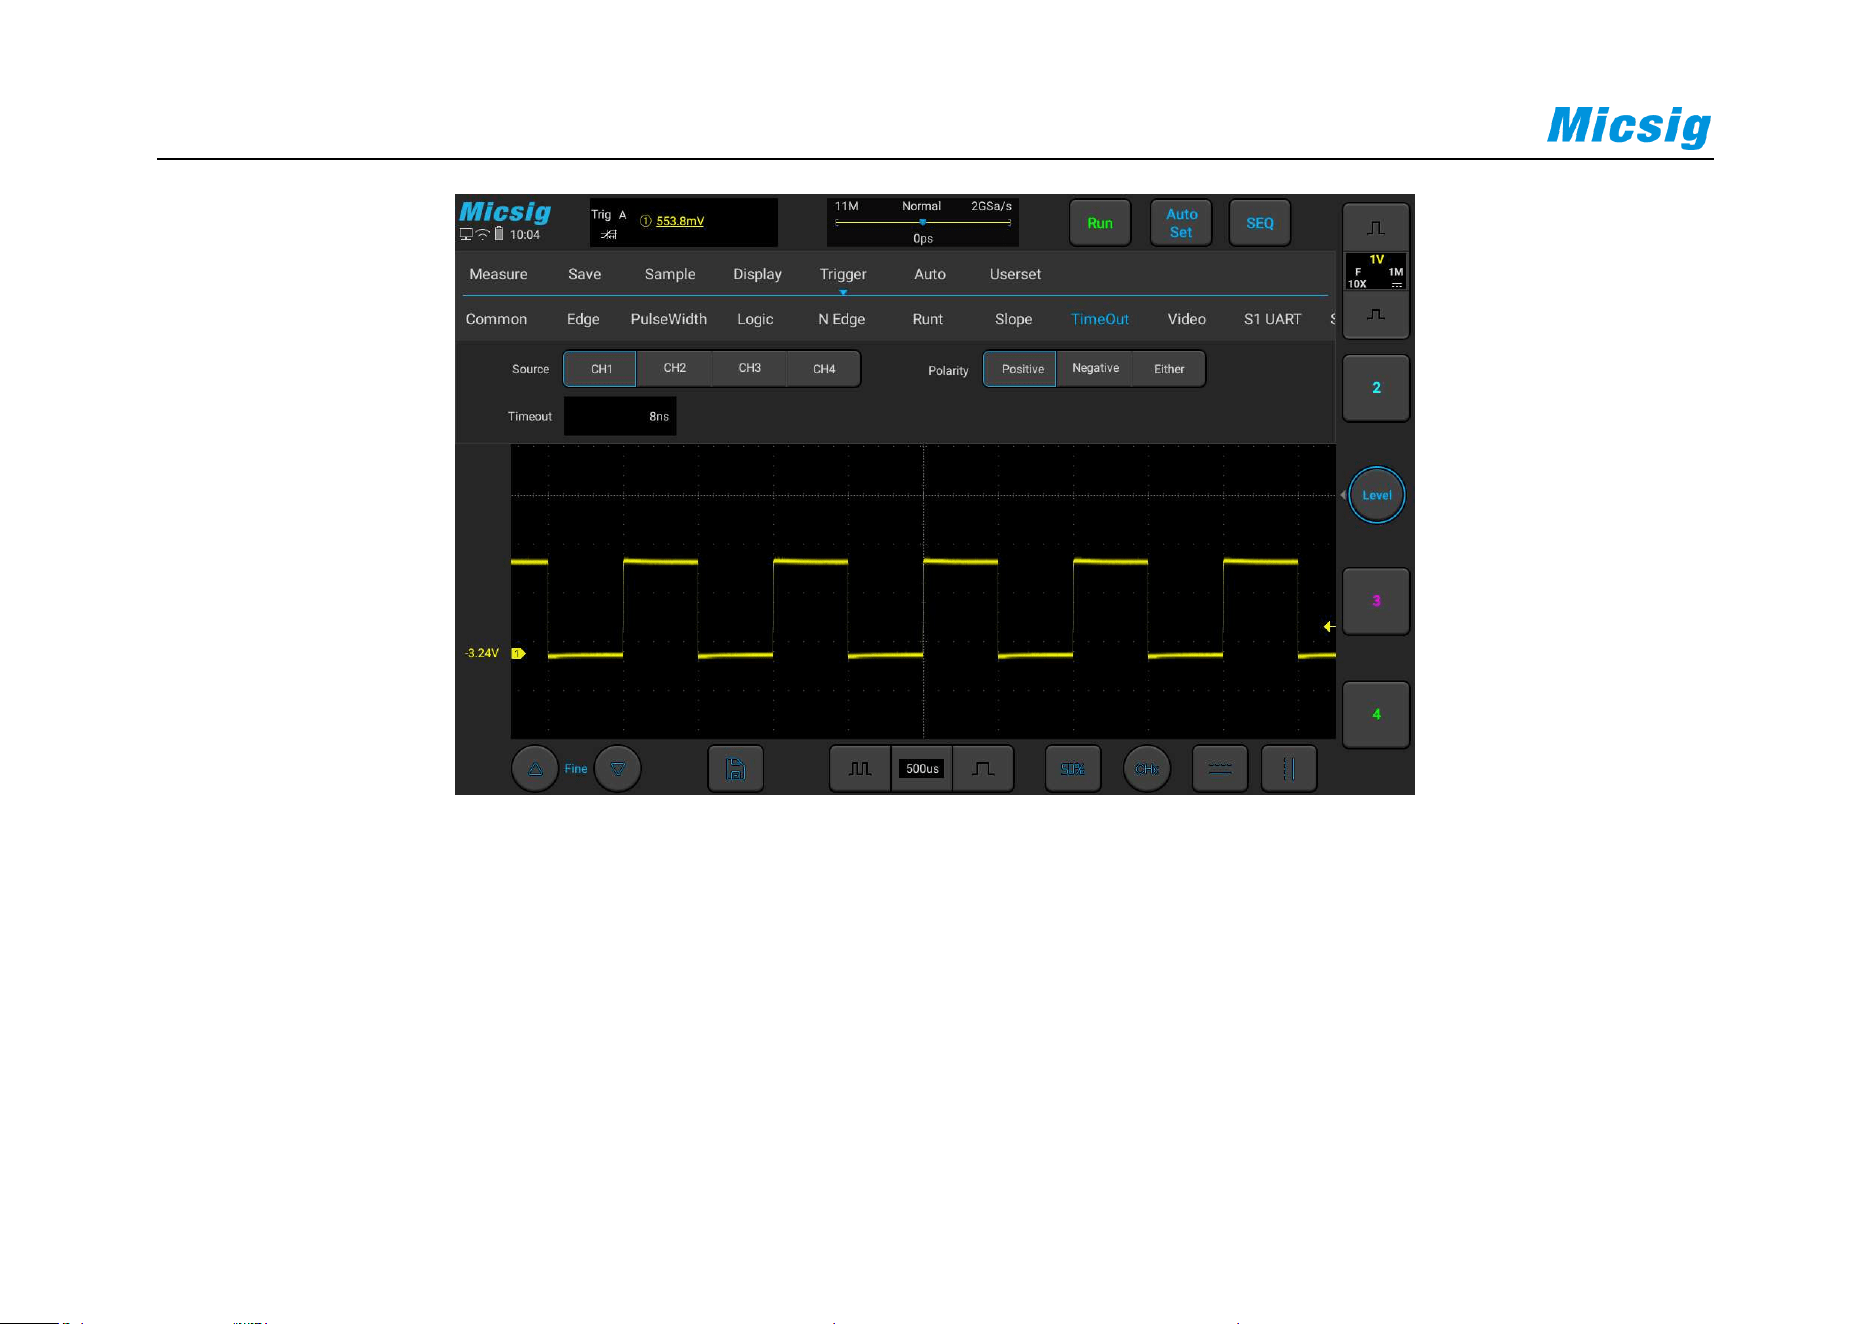Switch to the Edge trigger tab
The height and width of the screenshot is (1324, 1872).
(x=583, y=319)
